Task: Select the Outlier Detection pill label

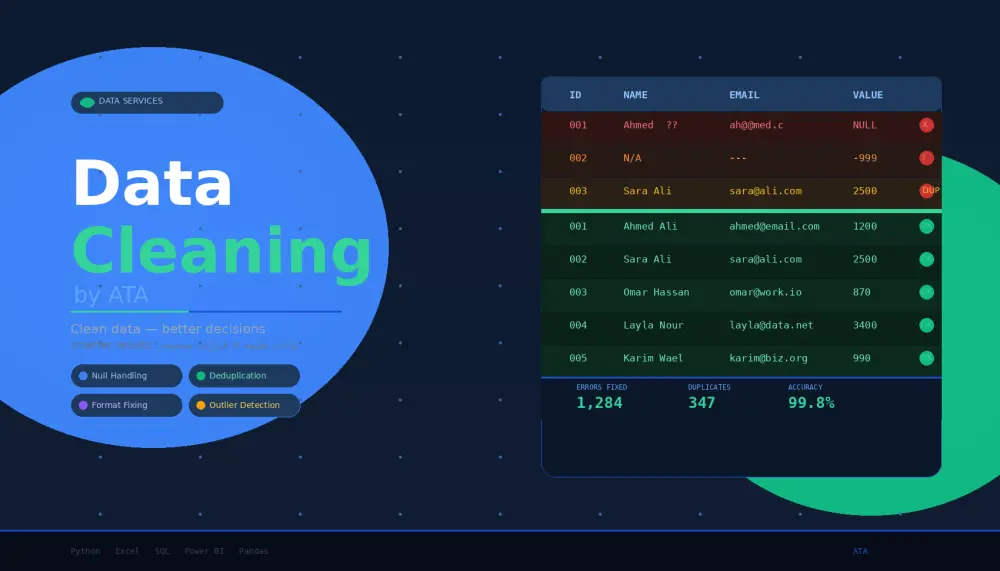Action: [x=244, y=405]
